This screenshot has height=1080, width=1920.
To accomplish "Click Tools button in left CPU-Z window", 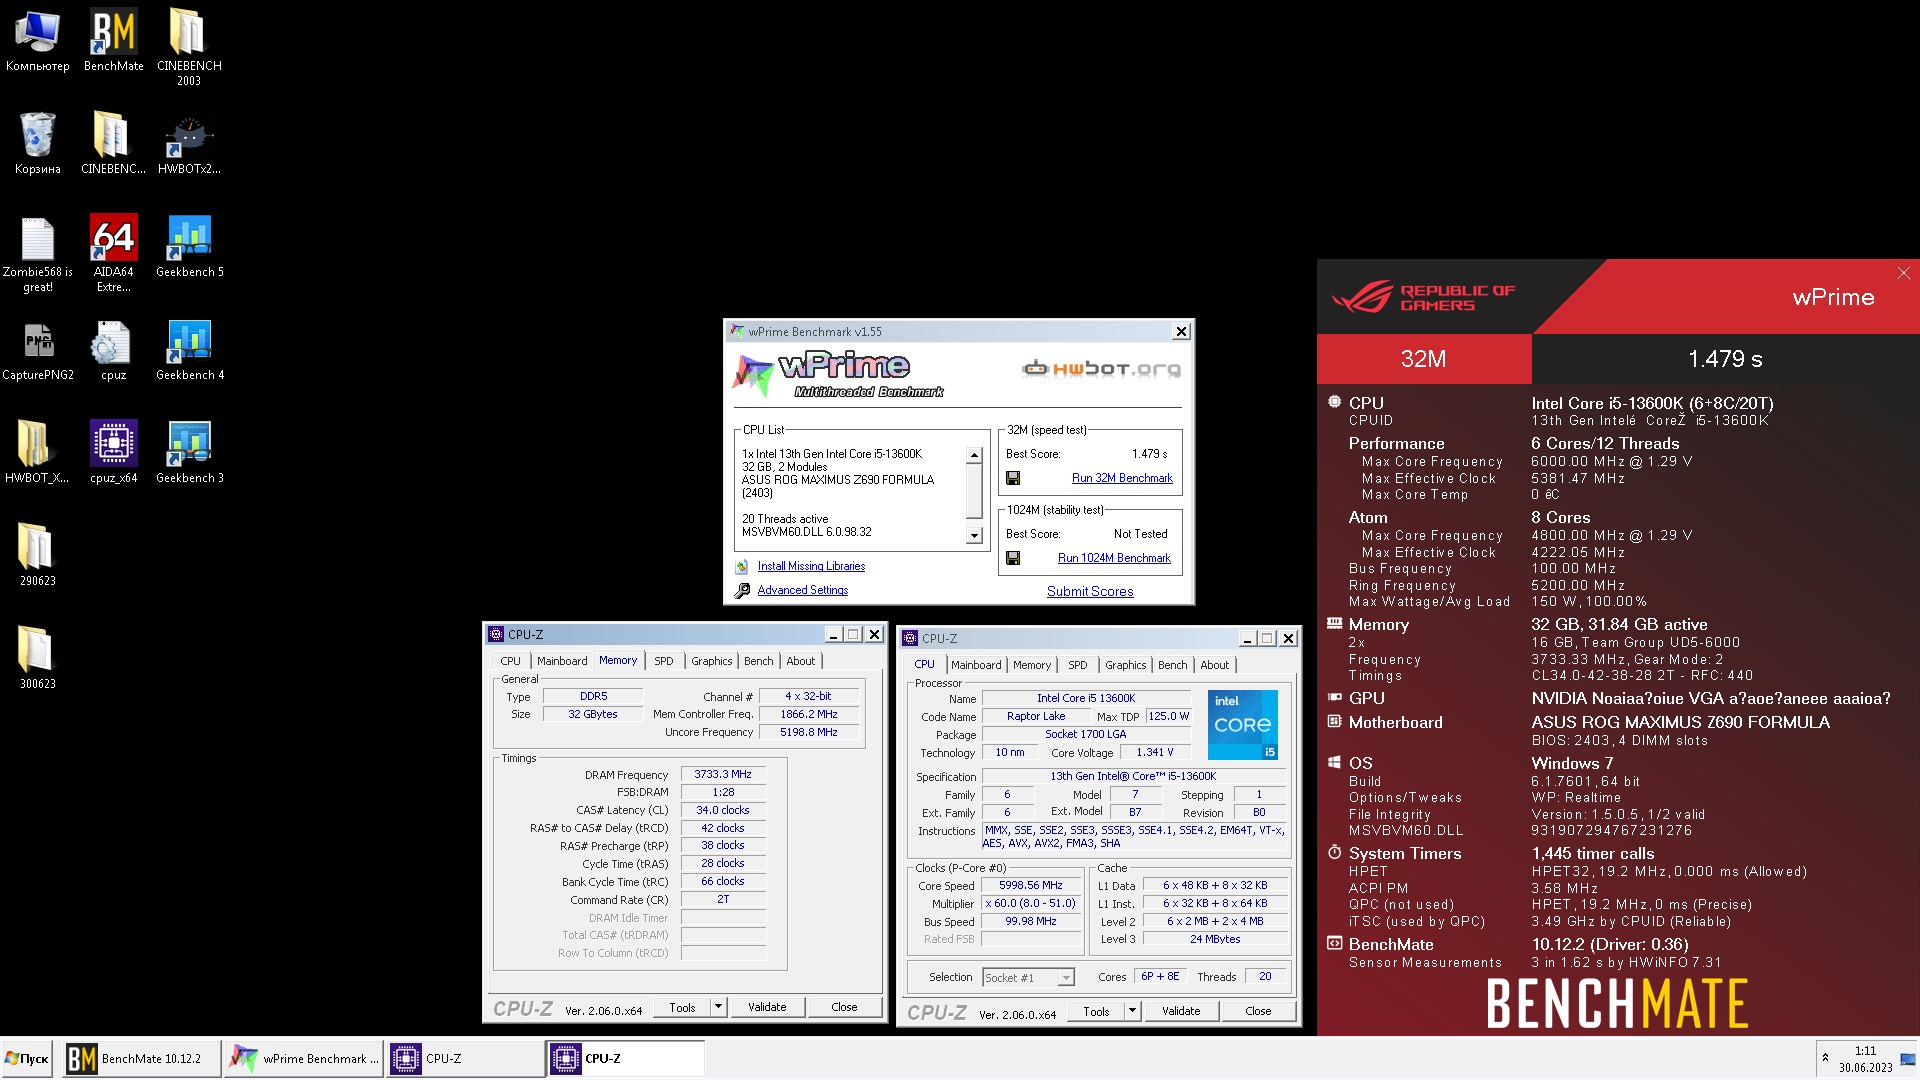I will pyautogui.click(x=682, y=1007).
